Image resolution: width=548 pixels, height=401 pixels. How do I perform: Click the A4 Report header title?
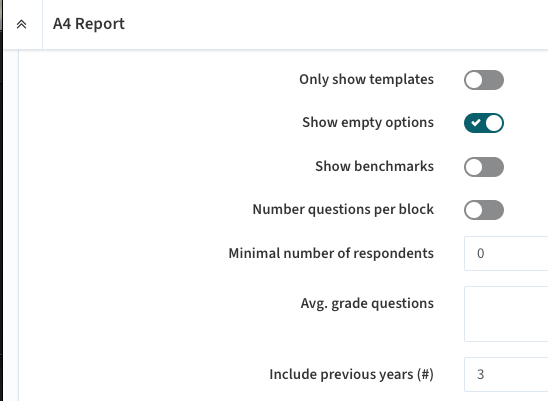click(89, 24)
